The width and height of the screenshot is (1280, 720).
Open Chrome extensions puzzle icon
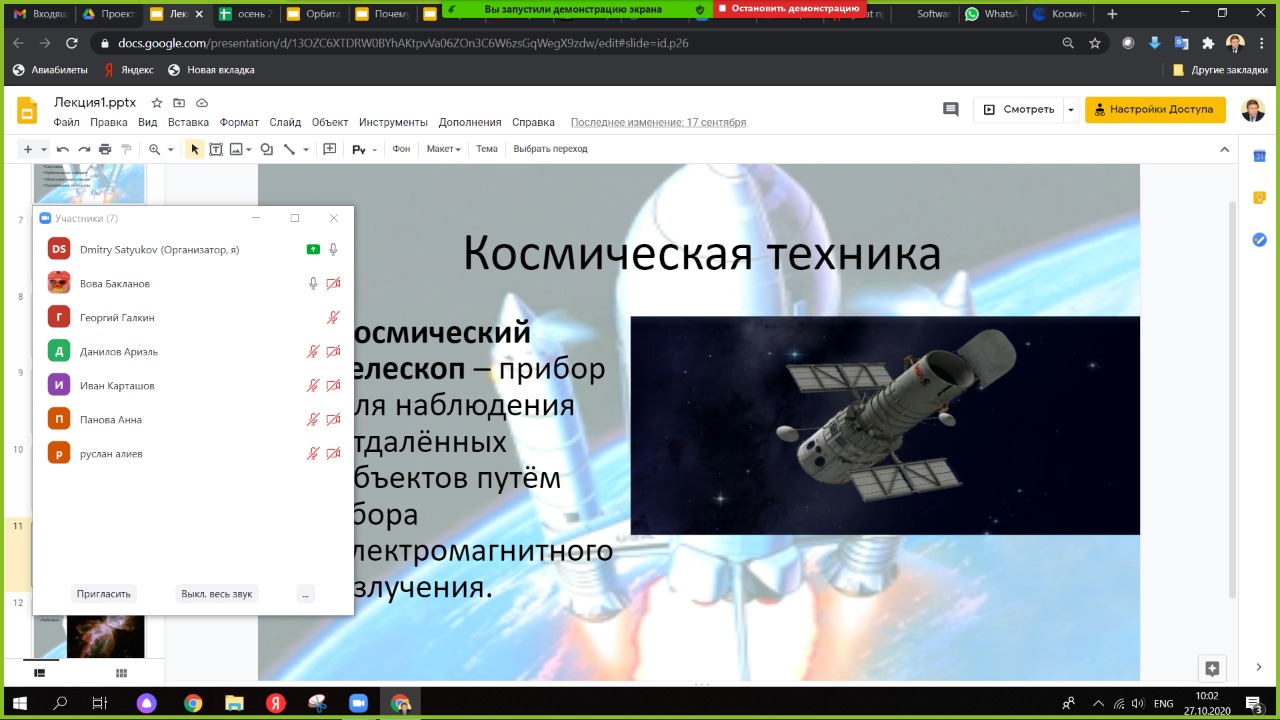click(x=1208, y=43)
